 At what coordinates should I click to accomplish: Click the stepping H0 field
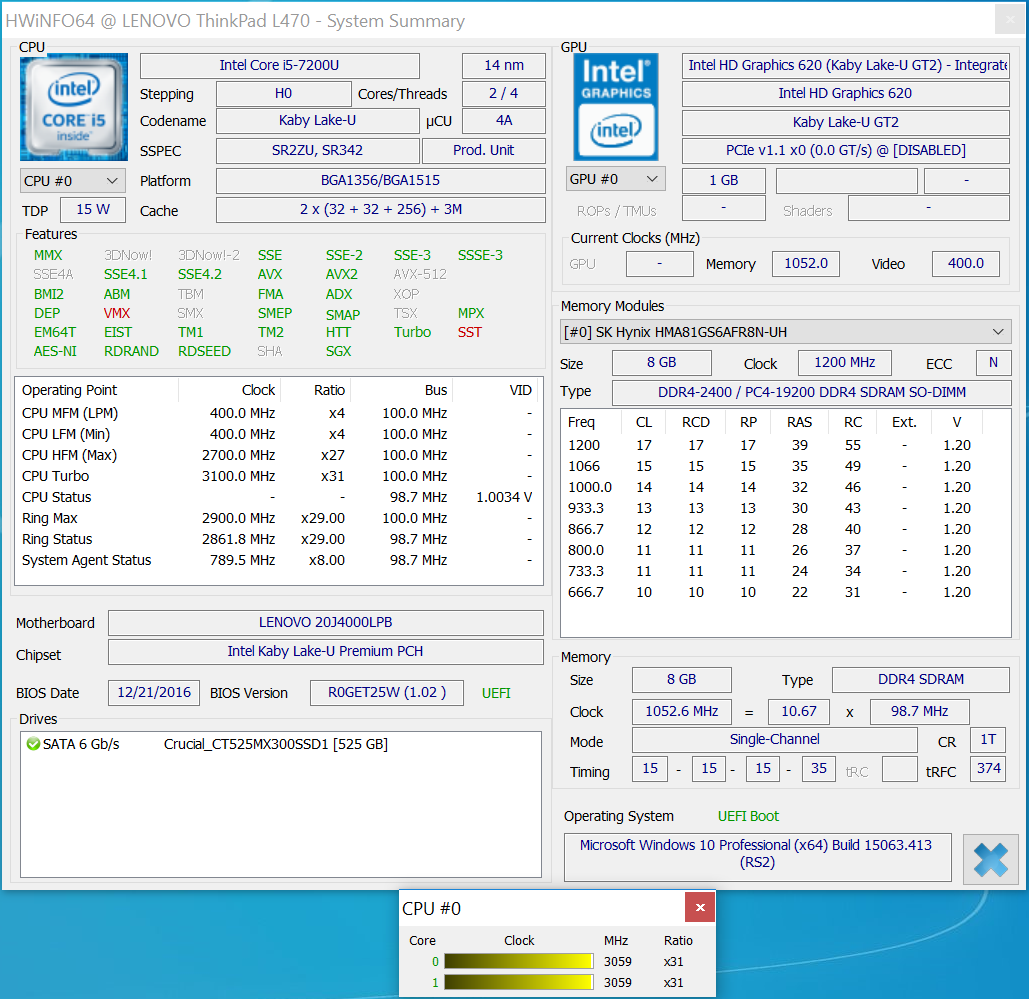(284, 94)
